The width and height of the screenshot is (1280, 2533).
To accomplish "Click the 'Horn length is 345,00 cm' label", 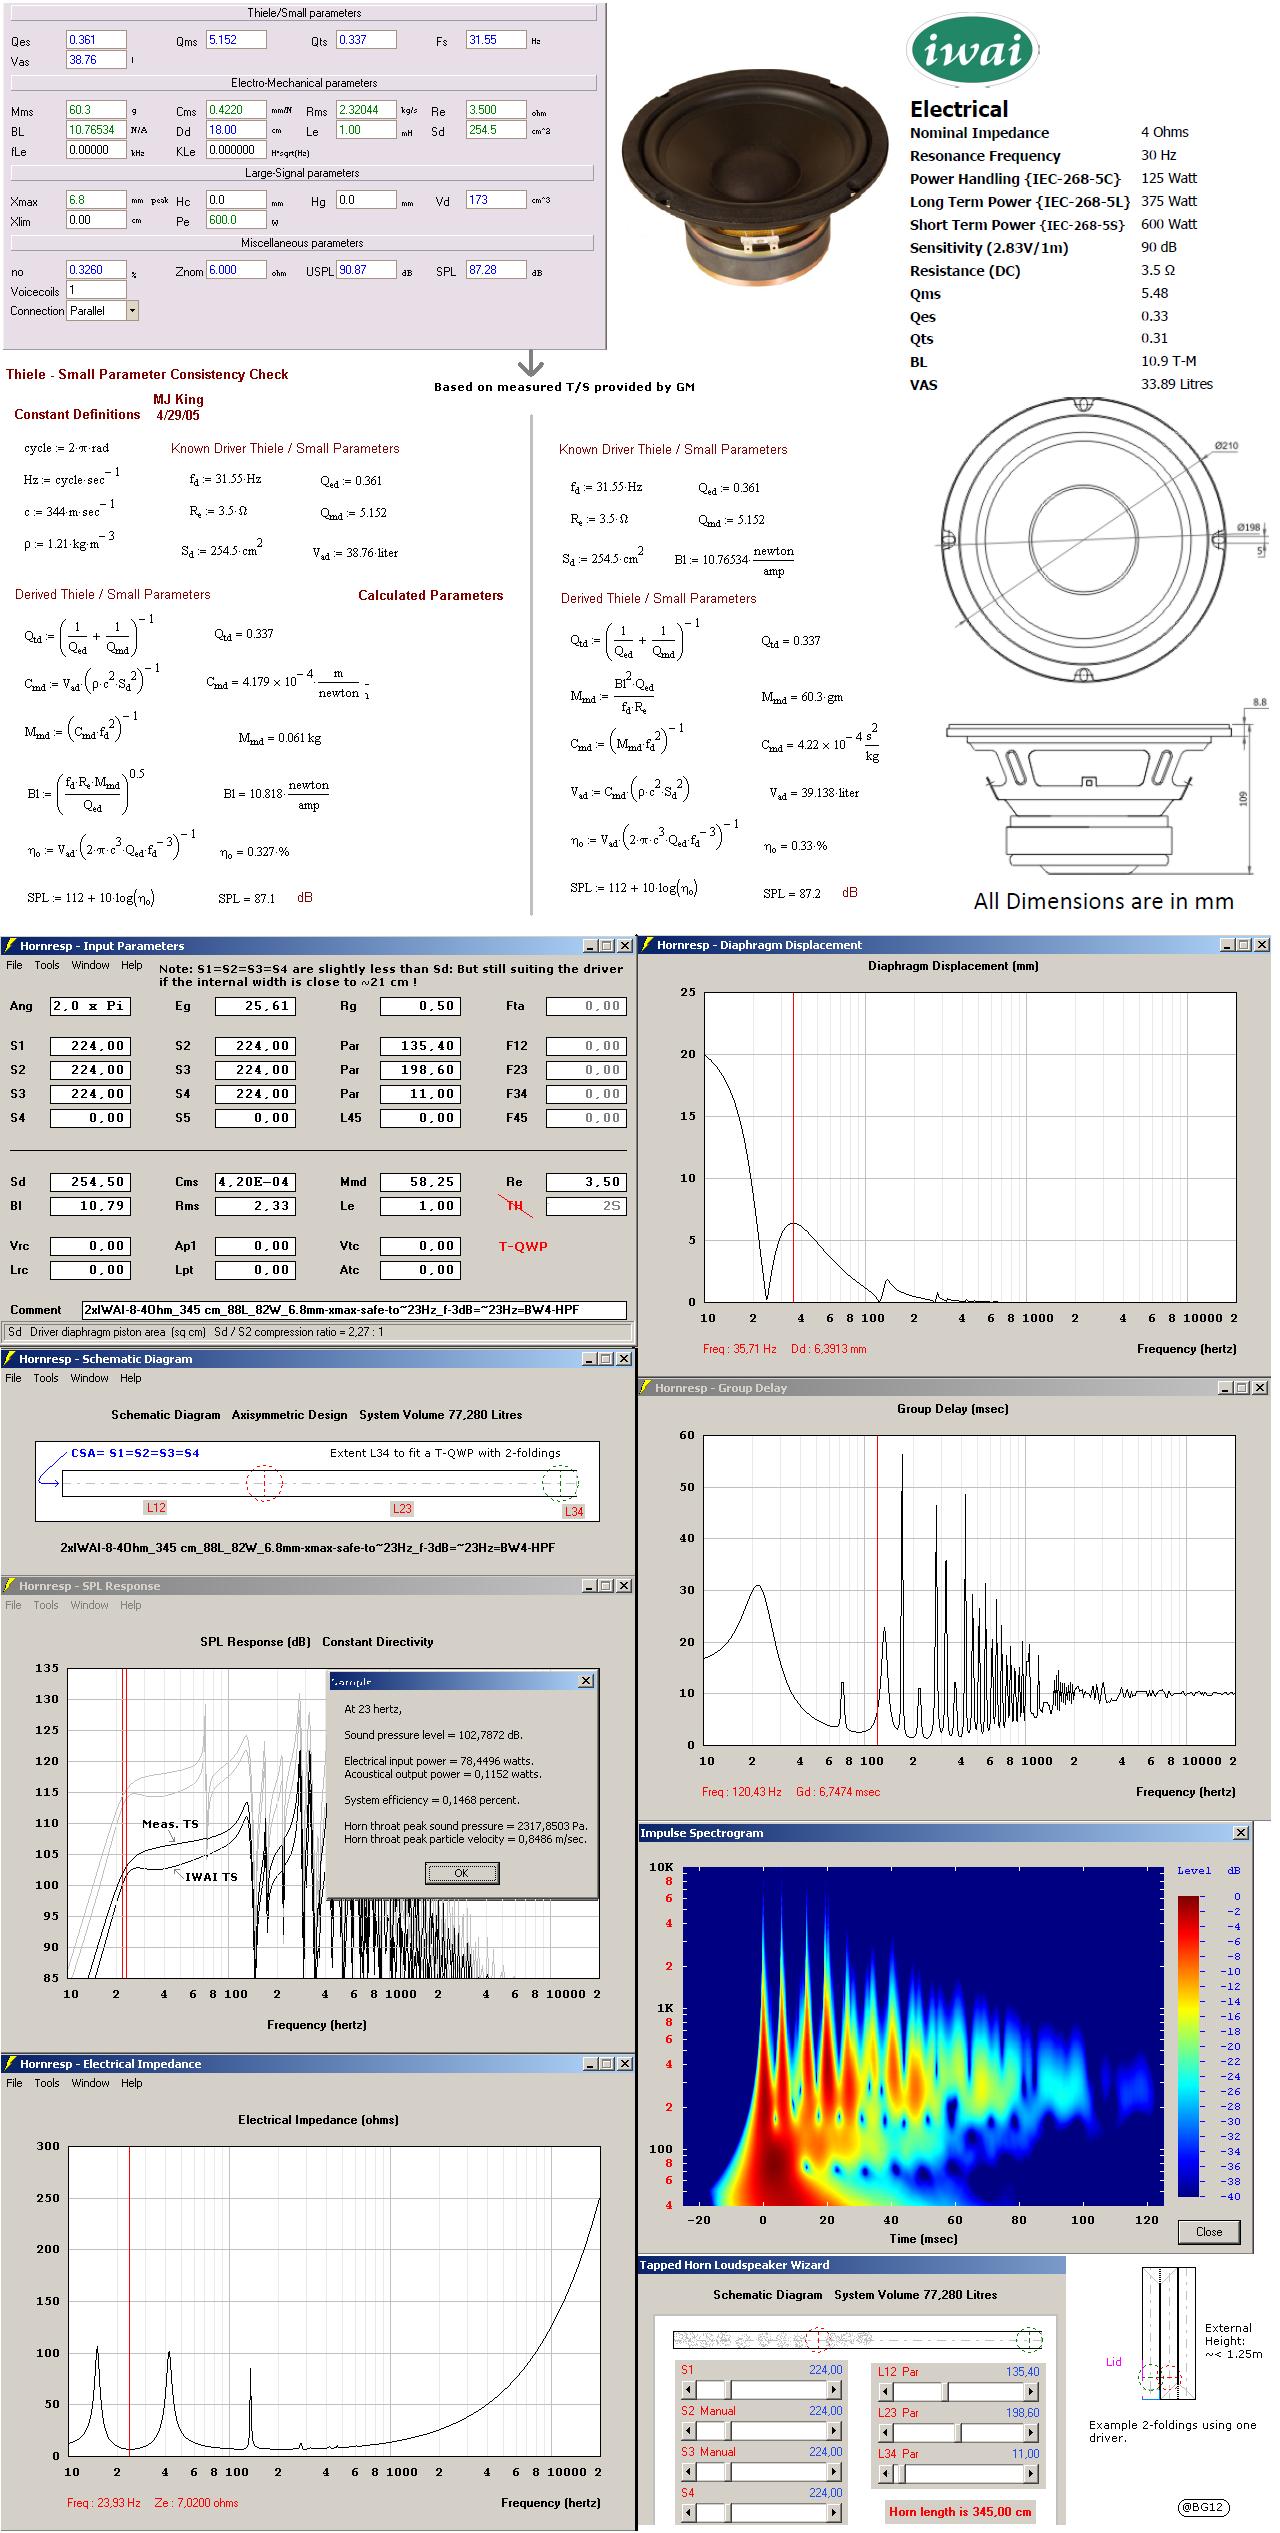I will pyautogui.click(x=960, y=2511).
